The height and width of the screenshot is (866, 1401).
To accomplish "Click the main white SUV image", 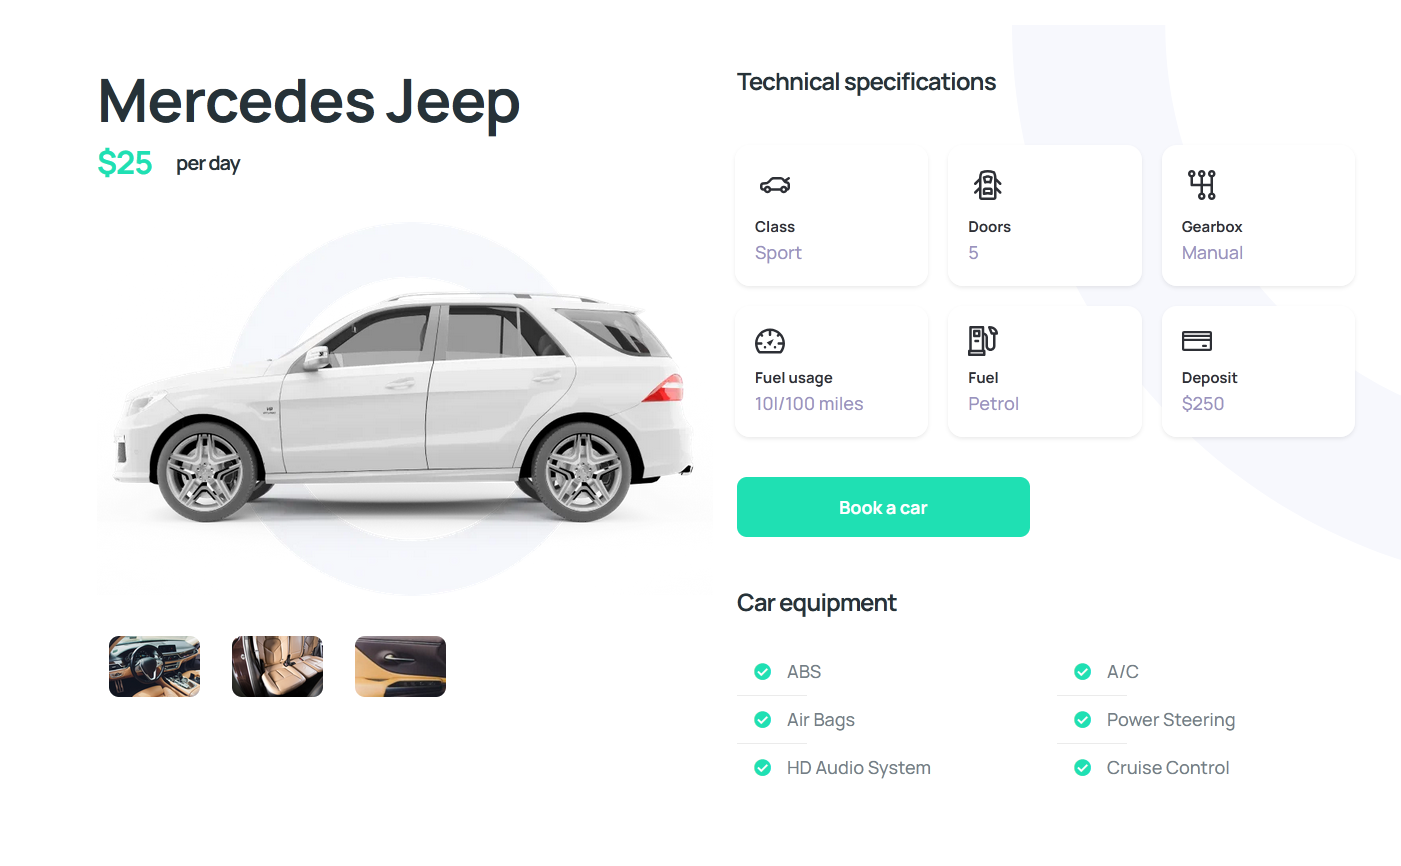I will pyautogui.click(x=404, y=407).
